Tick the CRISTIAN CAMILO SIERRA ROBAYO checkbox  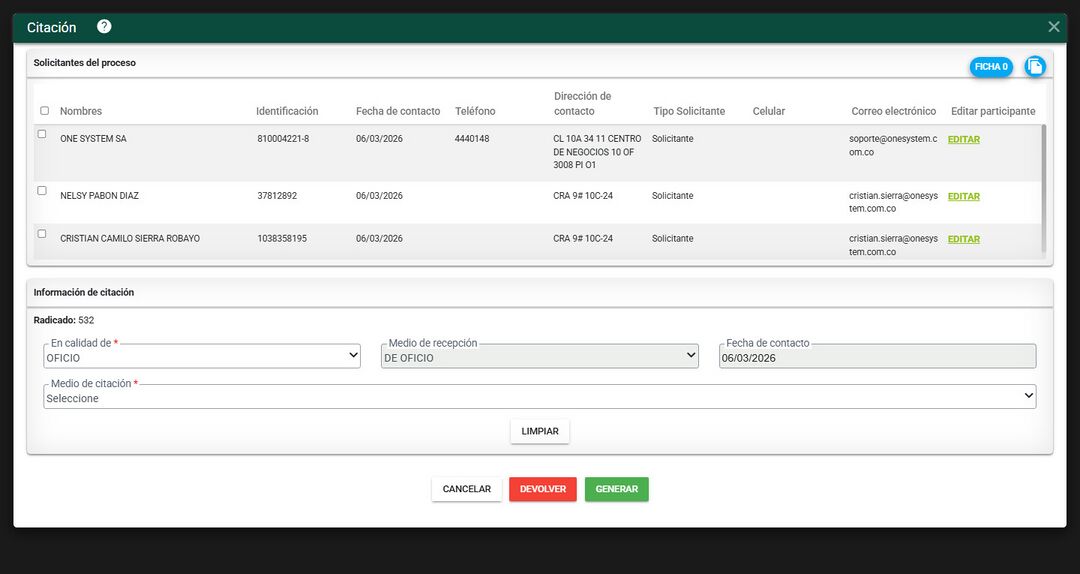click(42, 234)
